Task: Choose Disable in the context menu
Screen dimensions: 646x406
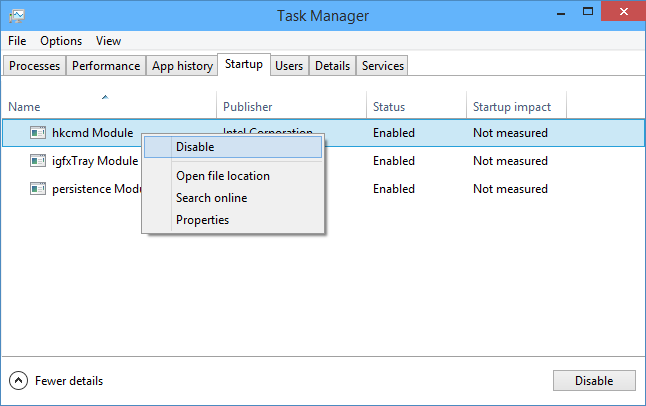Action: coord(233,147)
